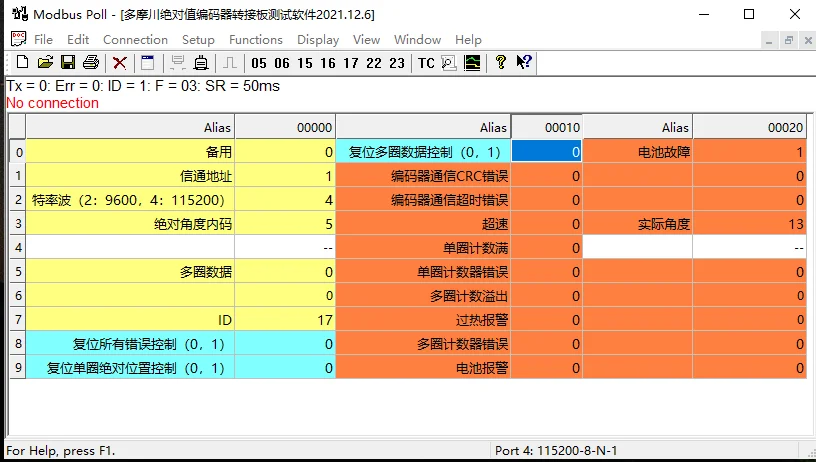Open the Functions menu
Screen dimensions: 816x462
pyautogui.click(x=256, y=40)
